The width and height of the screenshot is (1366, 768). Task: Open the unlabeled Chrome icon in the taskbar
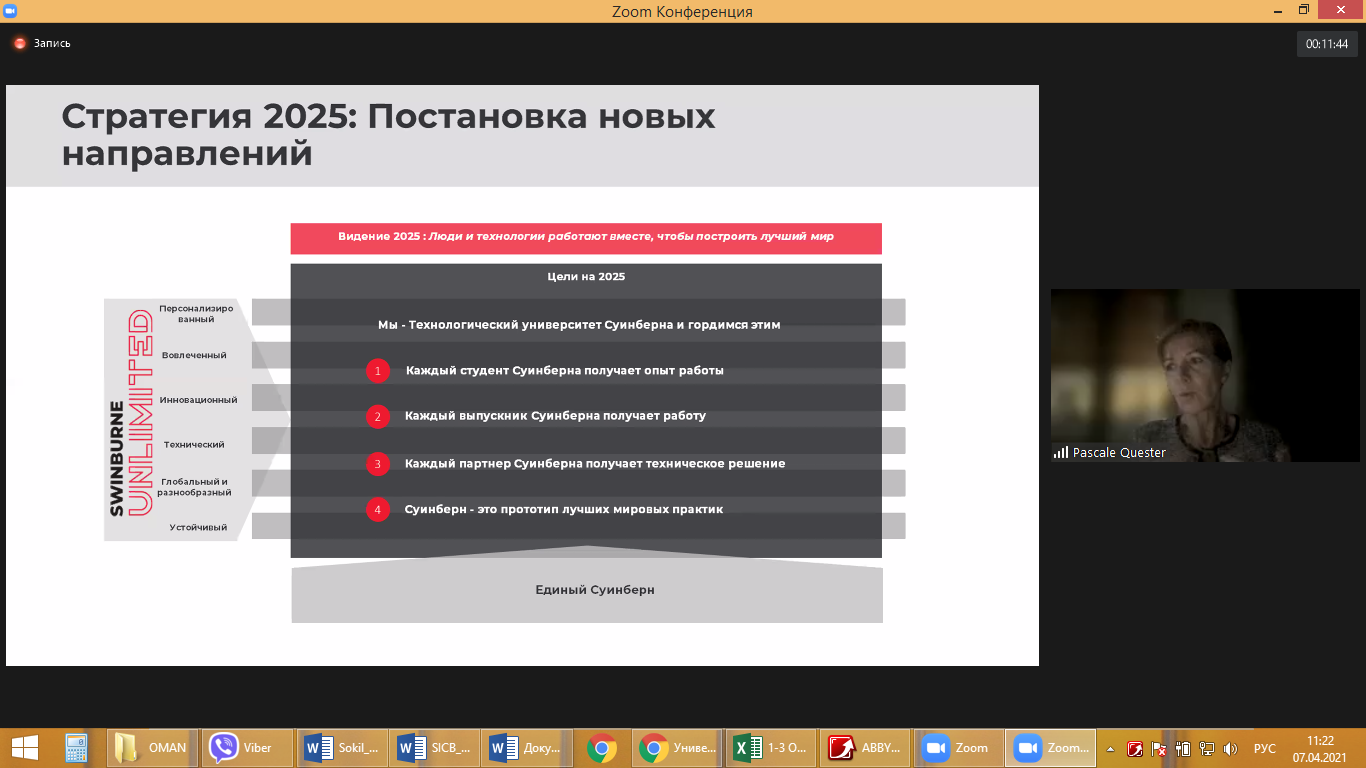(602, 748)
